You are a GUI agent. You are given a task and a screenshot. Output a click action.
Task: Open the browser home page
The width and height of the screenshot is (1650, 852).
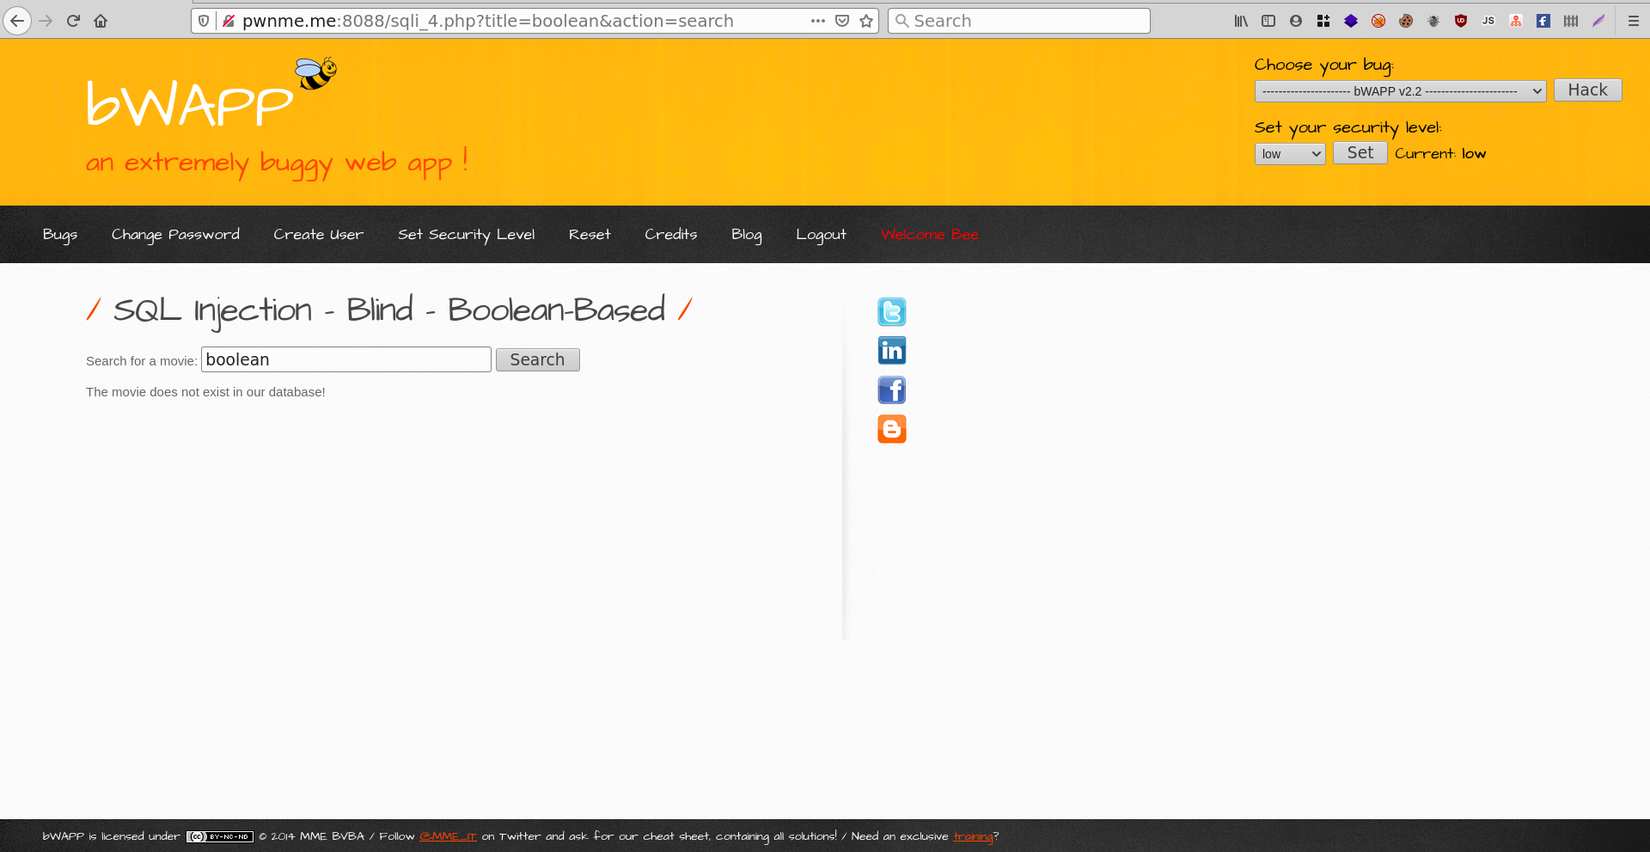click(x=100, y=21)
